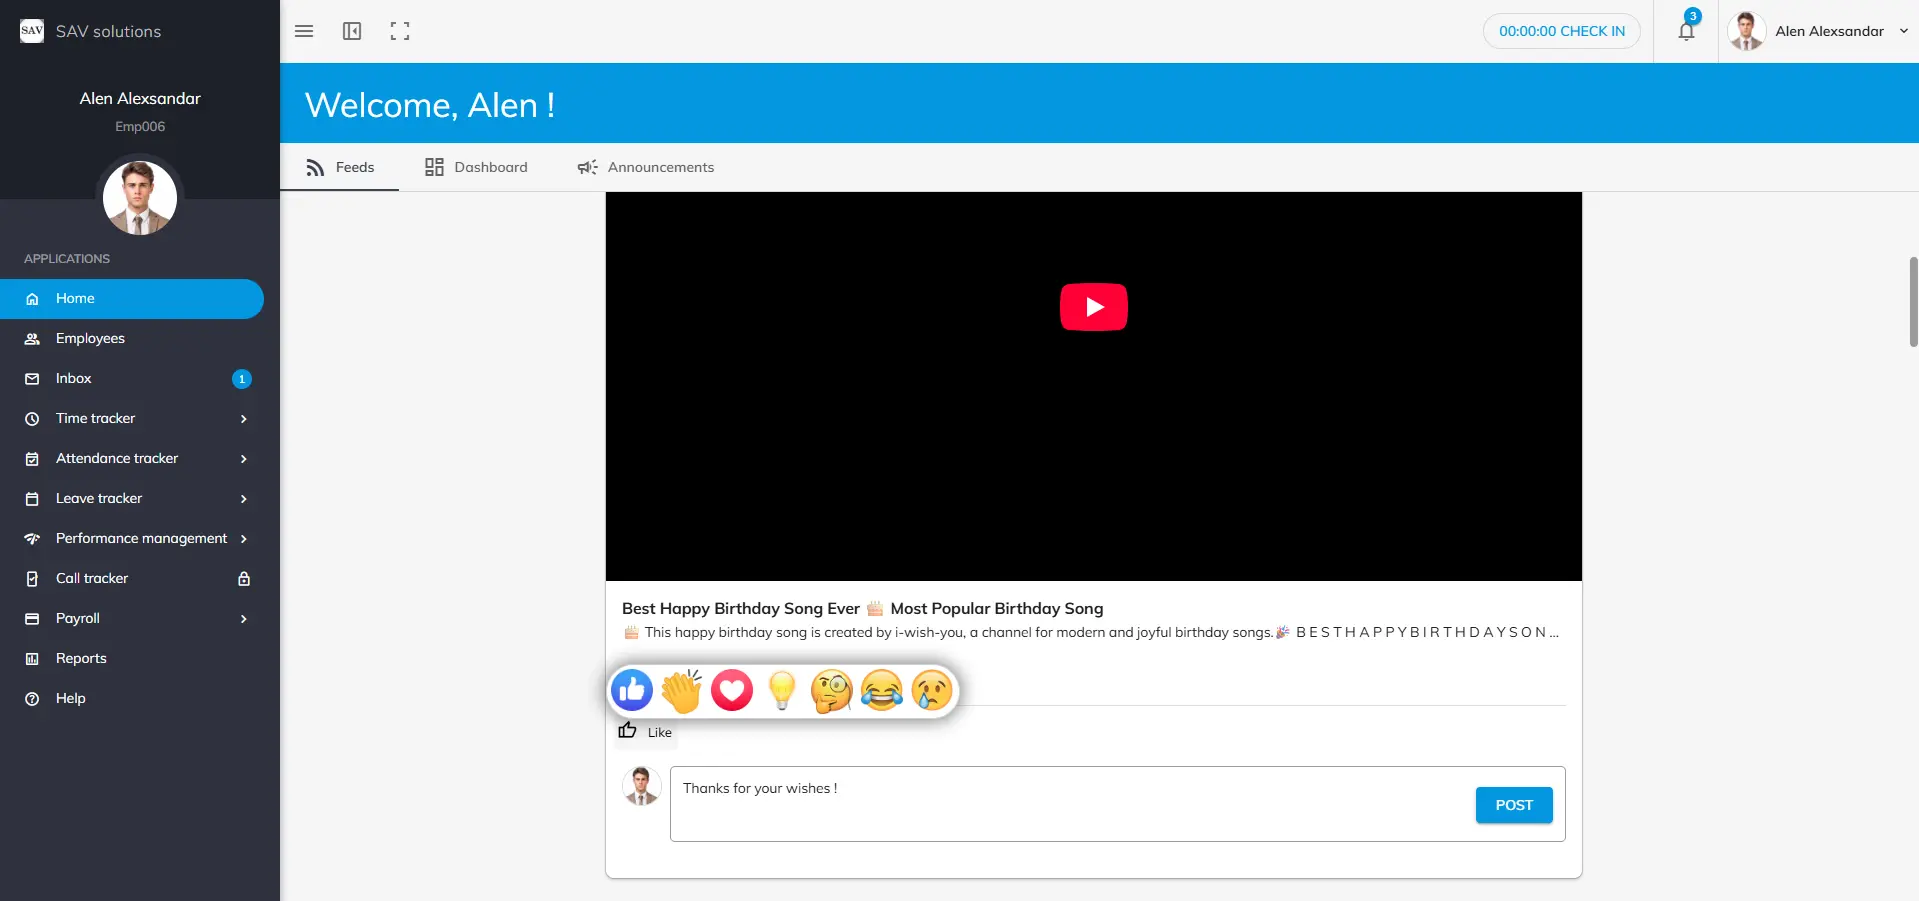Click the hamburger menu icon
This screenshot has height=901, width=1919.
[304, 31]
